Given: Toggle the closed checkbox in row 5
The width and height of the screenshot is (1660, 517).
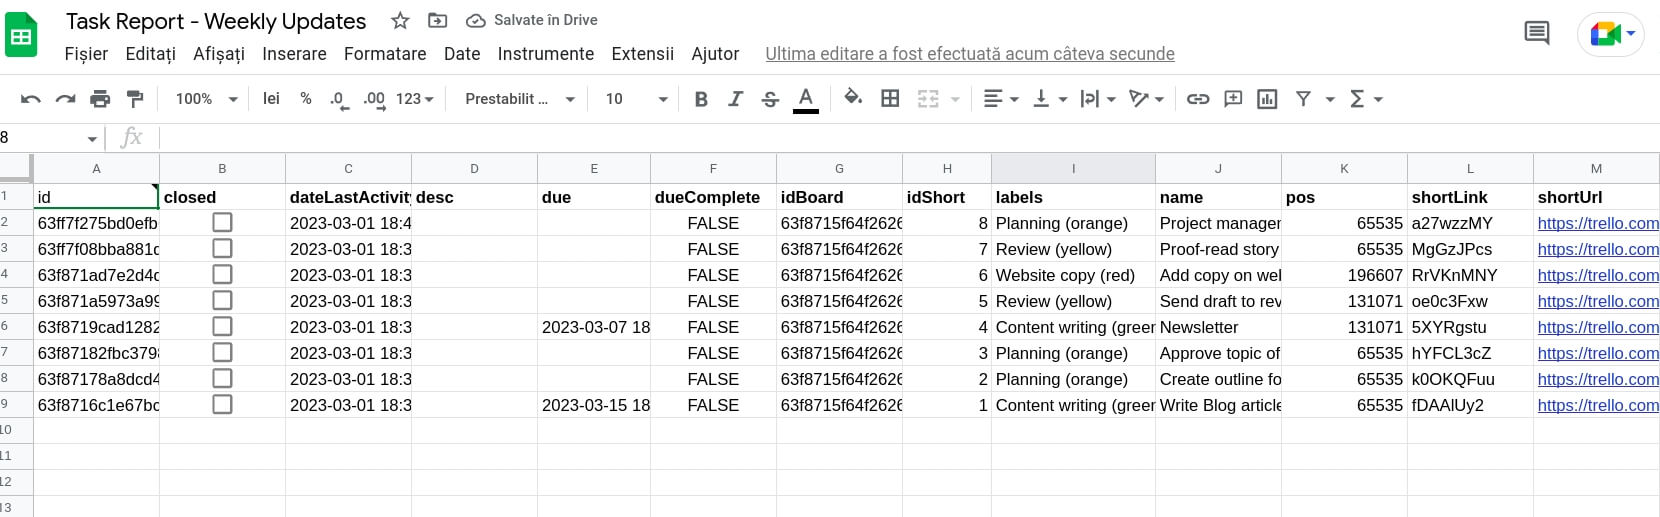Looking at the screenshot, I should [x=222, y=301].
